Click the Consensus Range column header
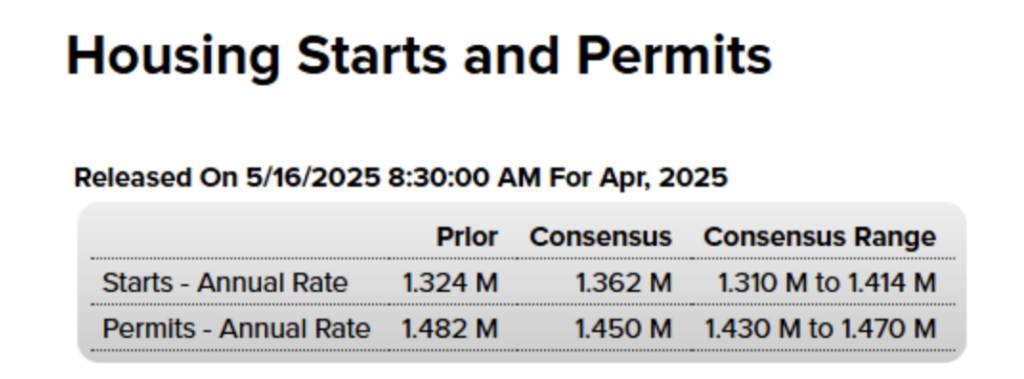The height and width of the screenshot is (379, 1024). tap(820, 237)
